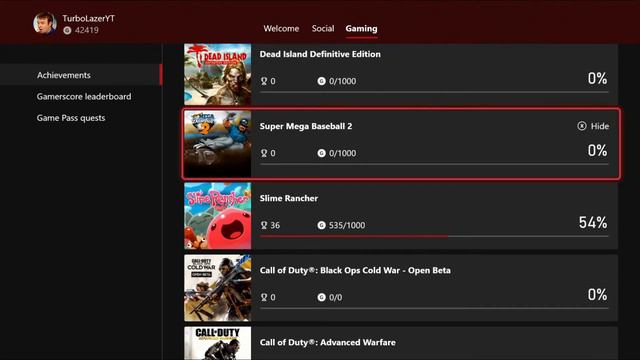
Task: Click the Super Mega Baseball 2 progress bar
Action: pos(434,164)
